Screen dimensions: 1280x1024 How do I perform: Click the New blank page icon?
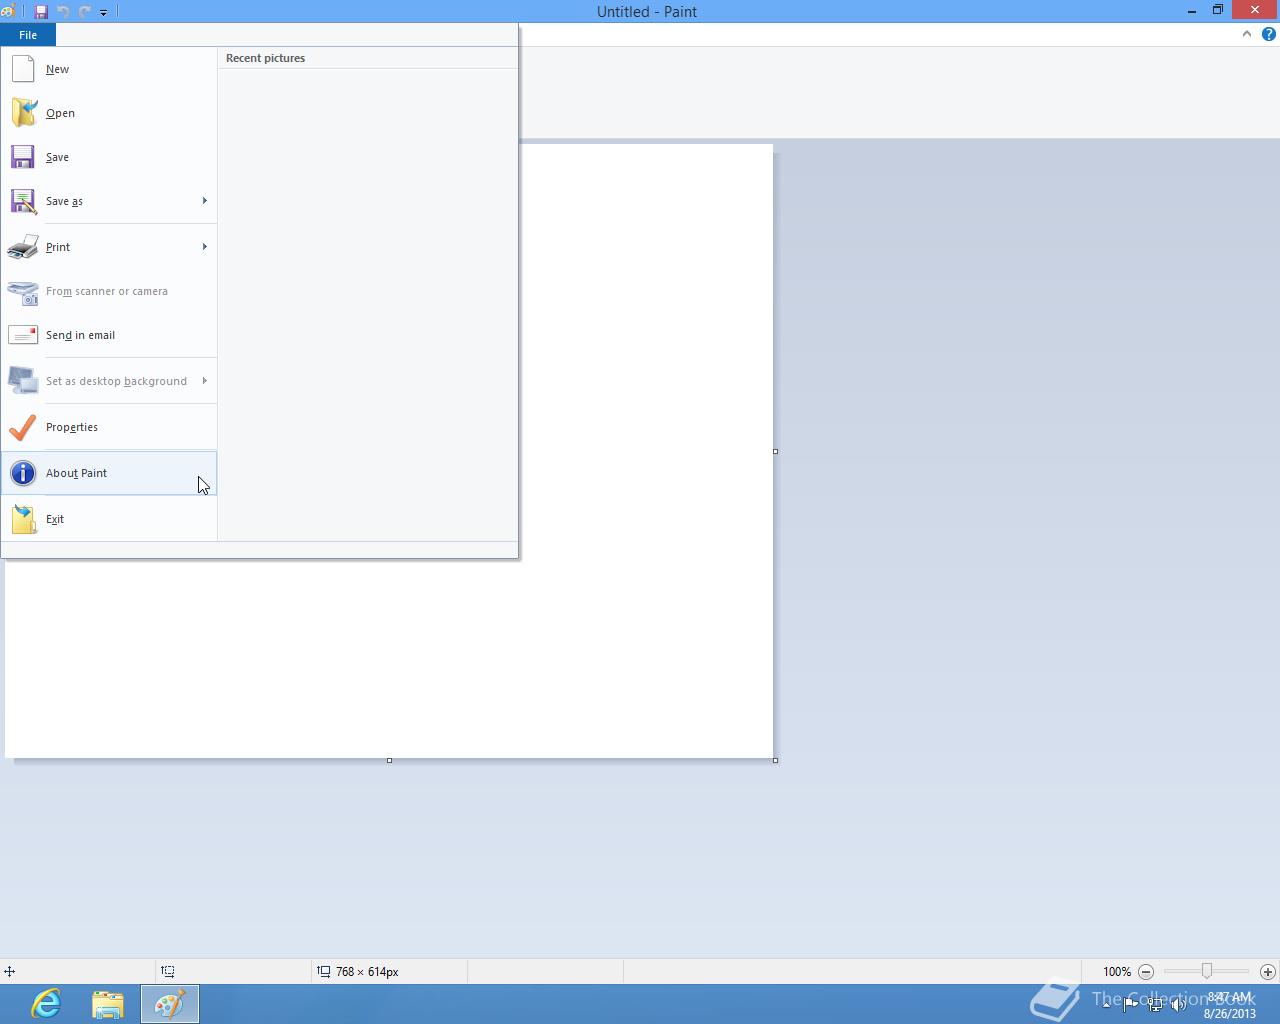pyautogui.click(x=23, y=69)
